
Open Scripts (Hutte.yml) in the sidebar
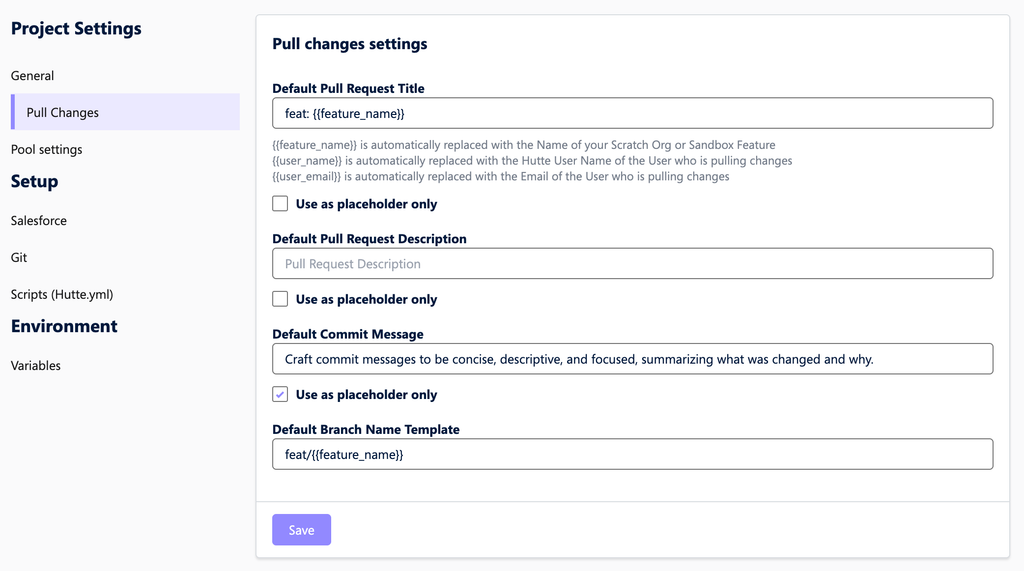pyautogui.click(x=62, y=295)
